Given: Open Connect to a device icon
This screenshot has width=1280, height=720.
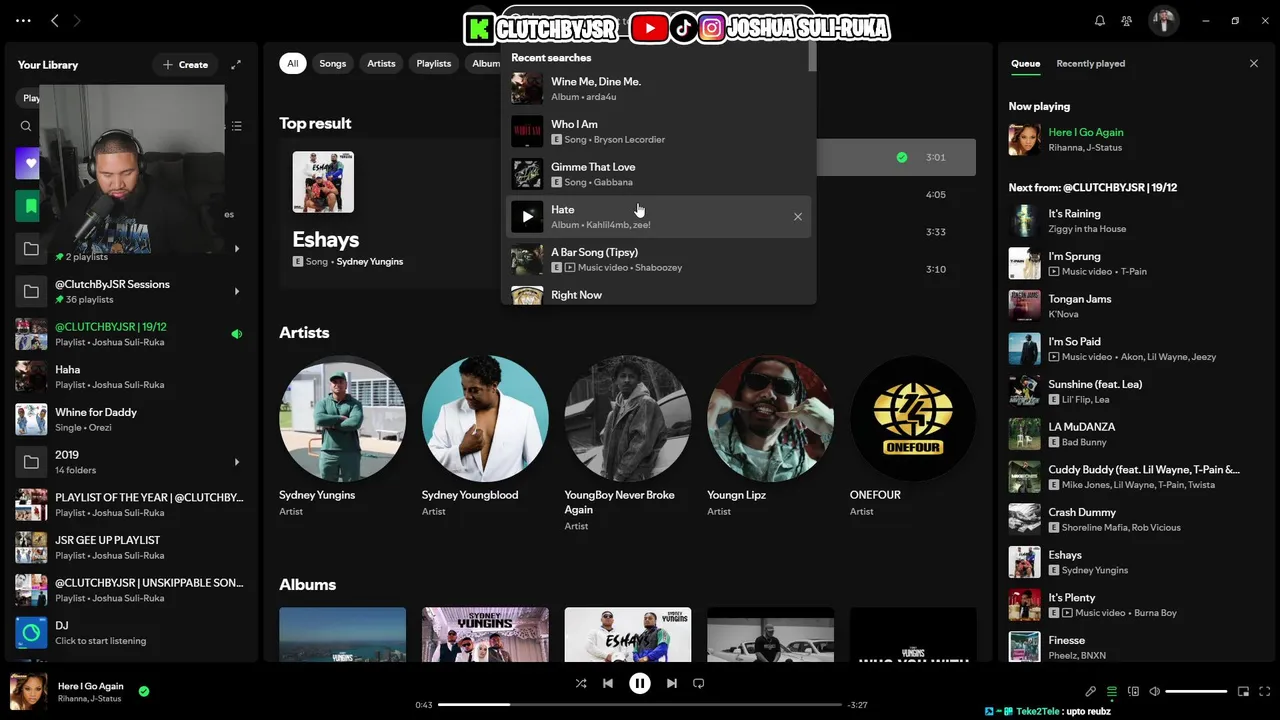Looking at the screenshot, I should 1133,691.
